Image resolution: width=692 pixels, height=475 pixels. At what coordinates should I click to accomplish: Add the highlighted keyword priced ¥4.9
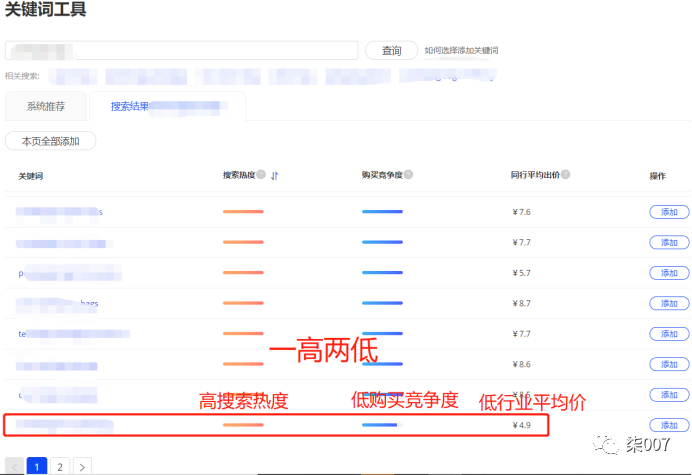(x=669, y=425)
